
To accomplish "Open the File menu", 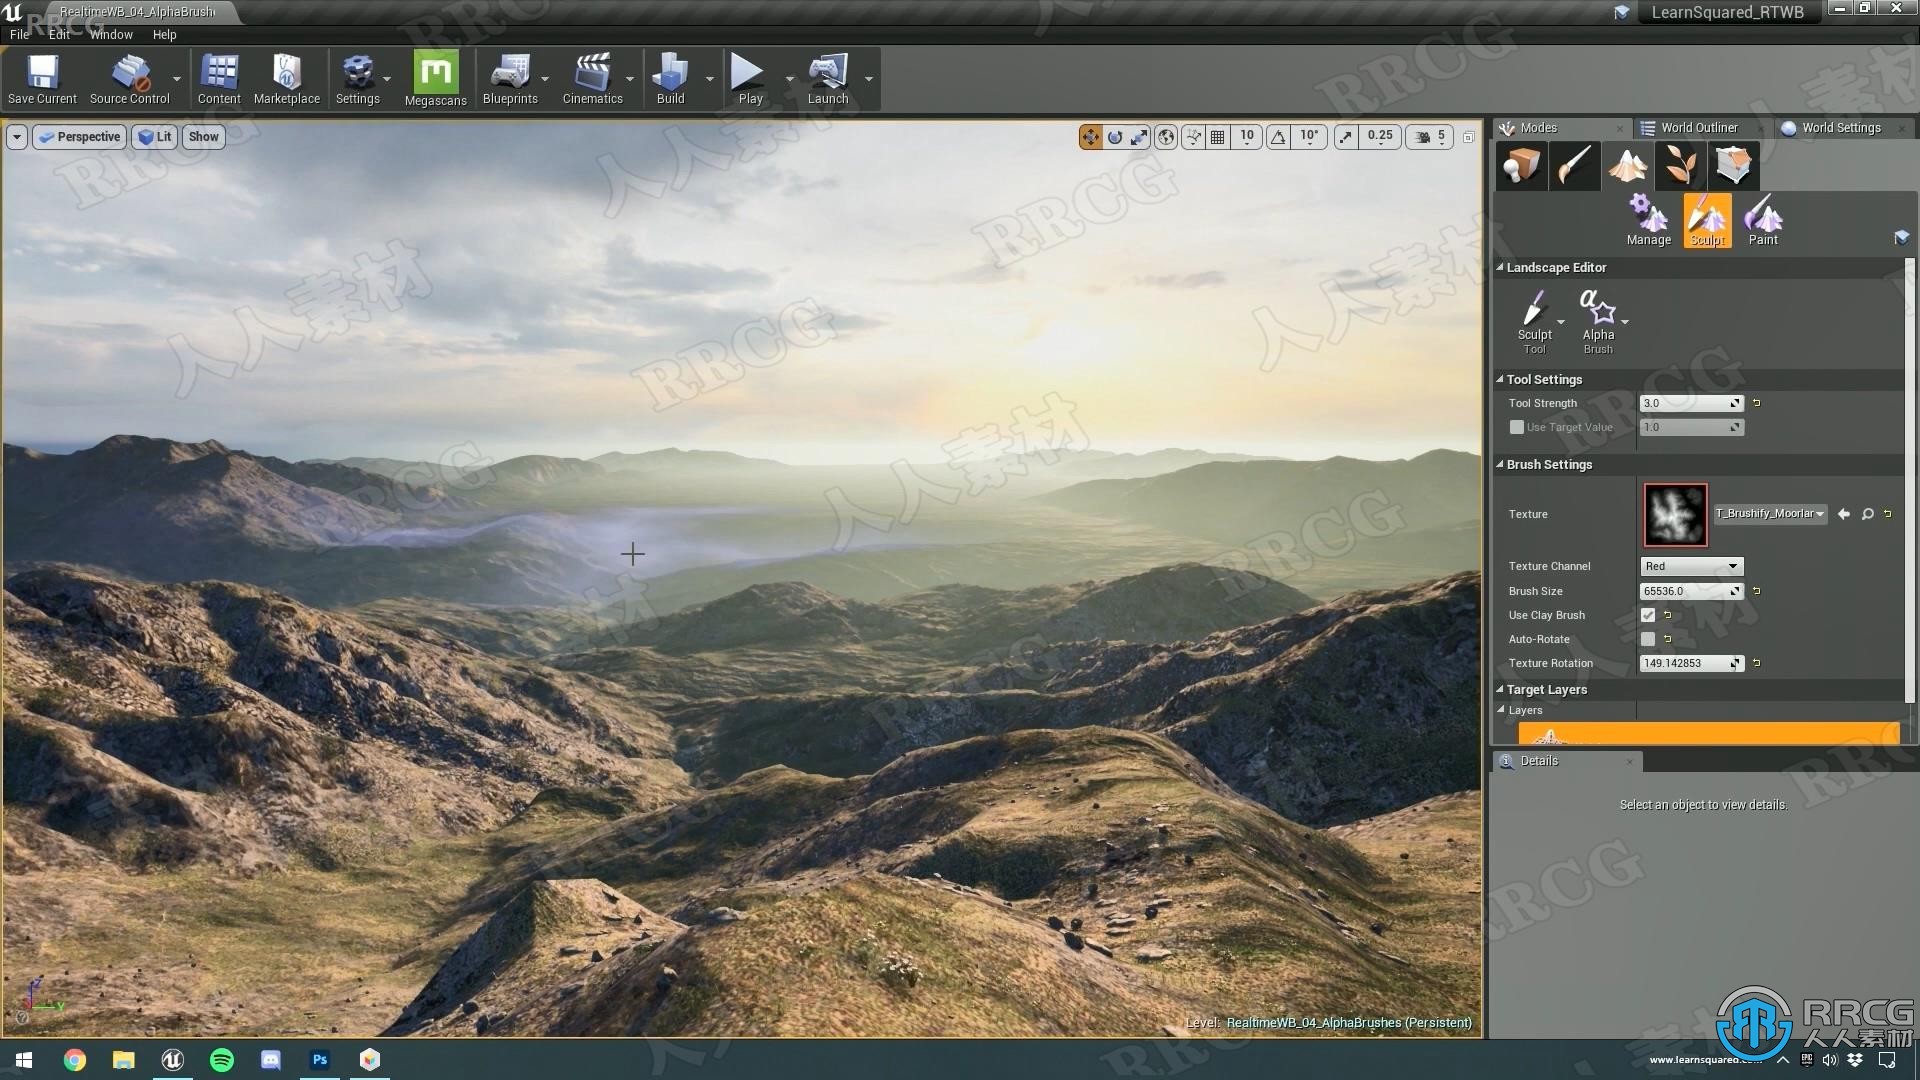I will click(x=18, y=33).
